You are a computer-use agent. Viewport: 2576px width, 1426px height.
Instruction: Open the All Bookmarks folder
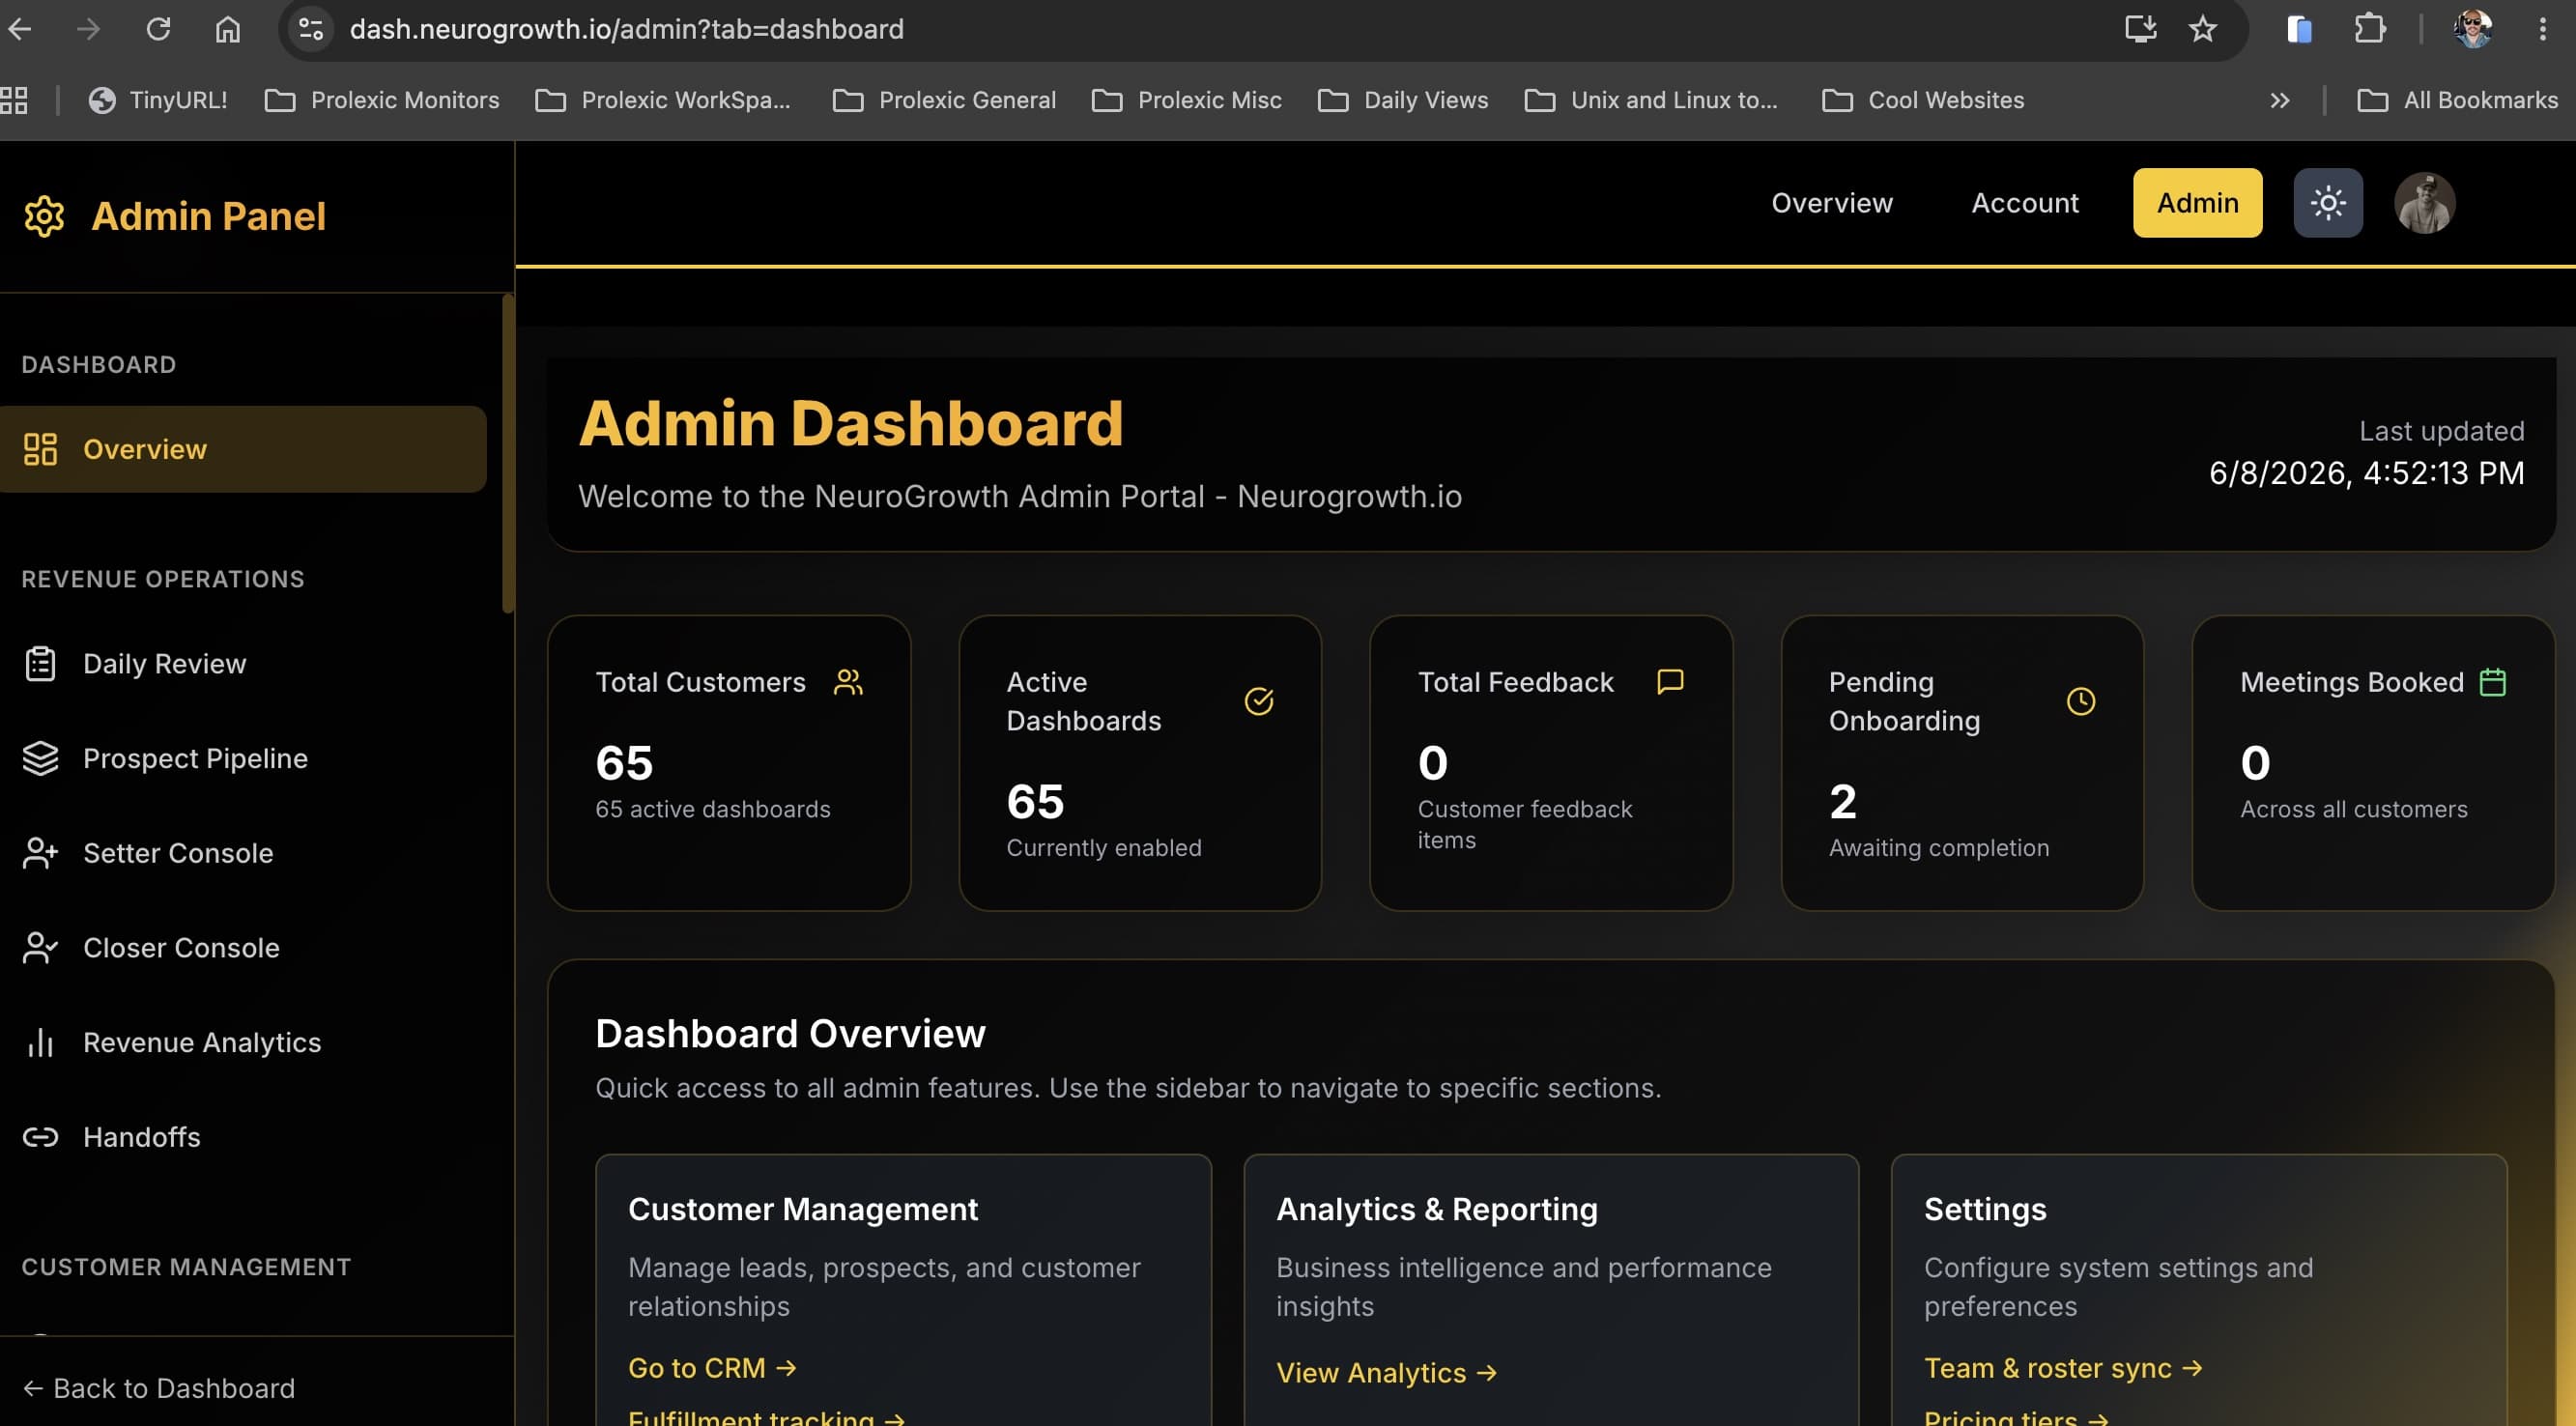point(2457,100)
